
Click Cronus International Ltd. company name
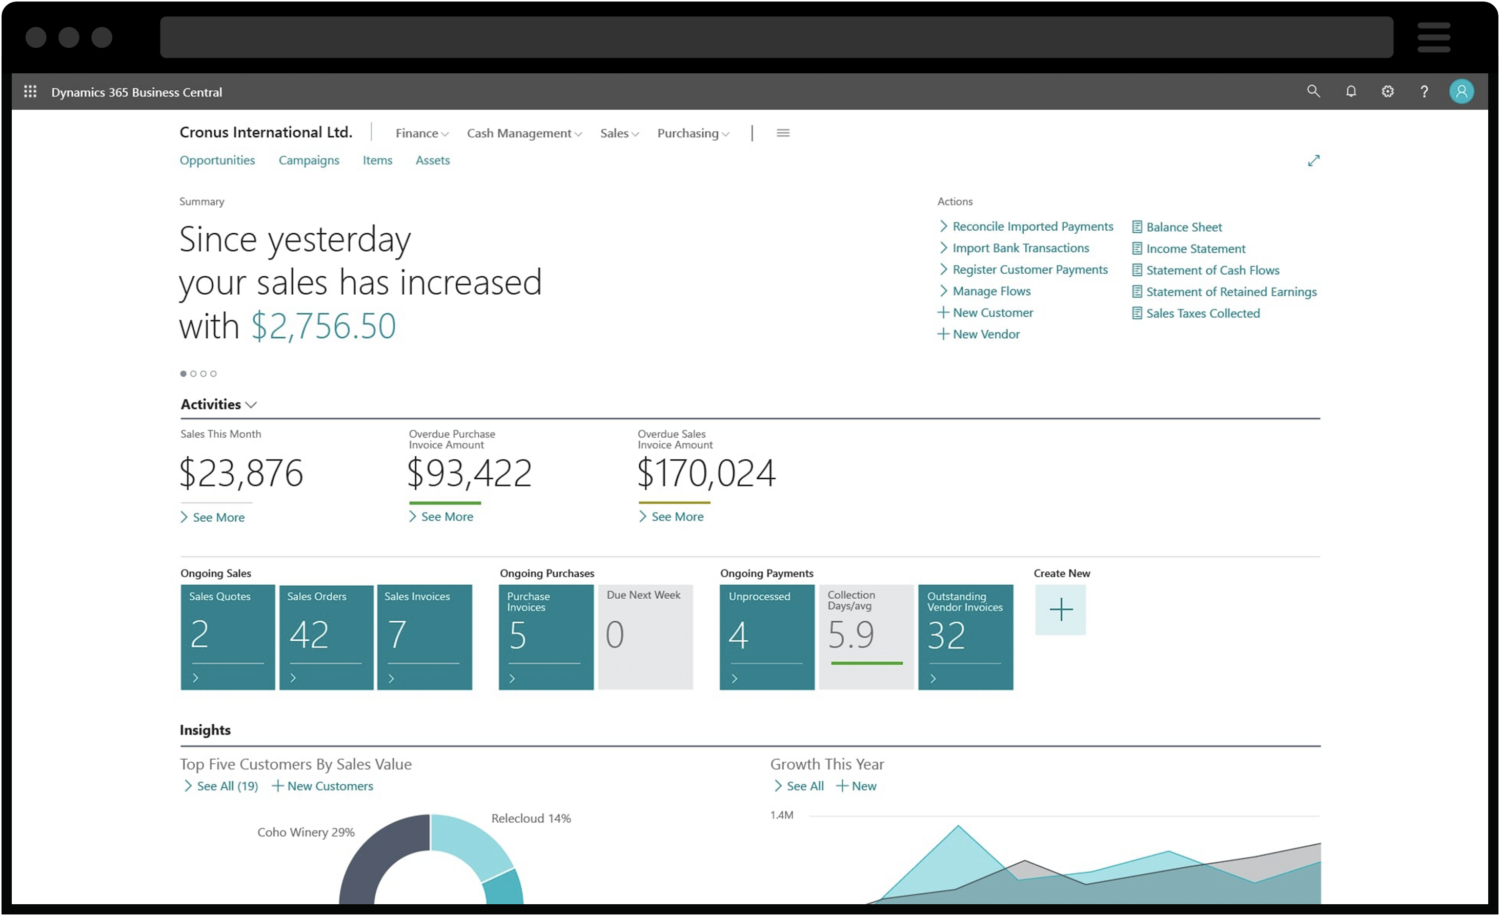(266, 132)
